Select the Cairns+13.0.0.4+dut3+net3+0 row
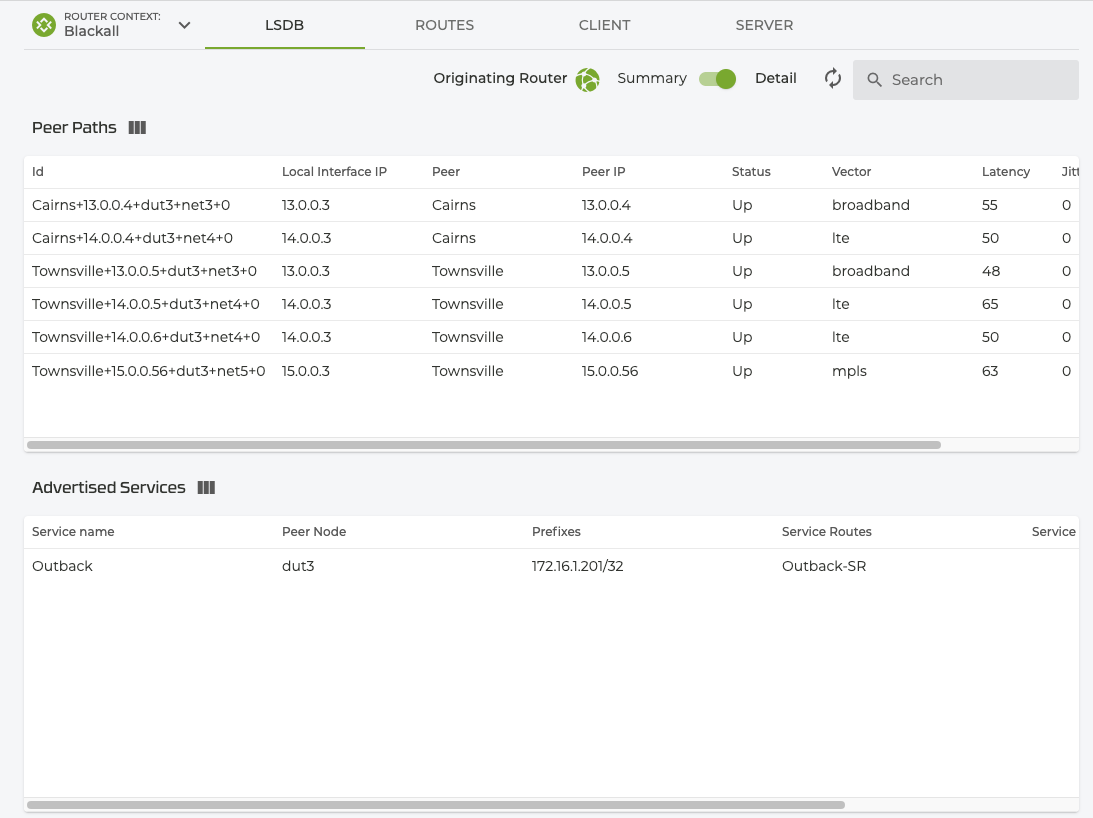This screenshot has height=818, width=1093. [x=131, y=205]
